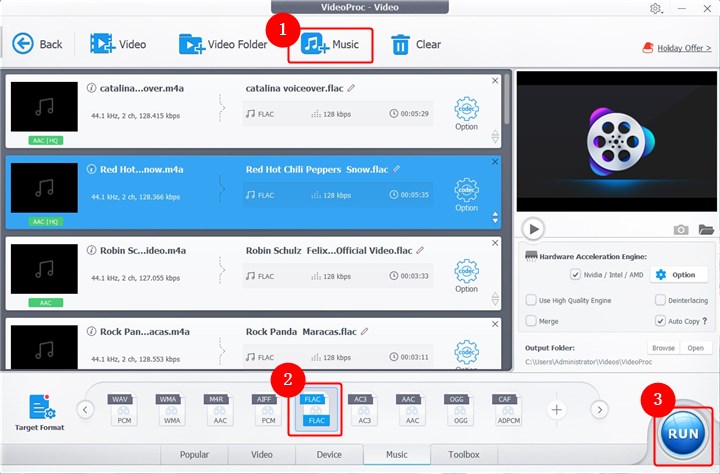The image size is (720, 474).
Task: Edit Robin Schulz output name pencil icon
Action: tap(420, 250)
